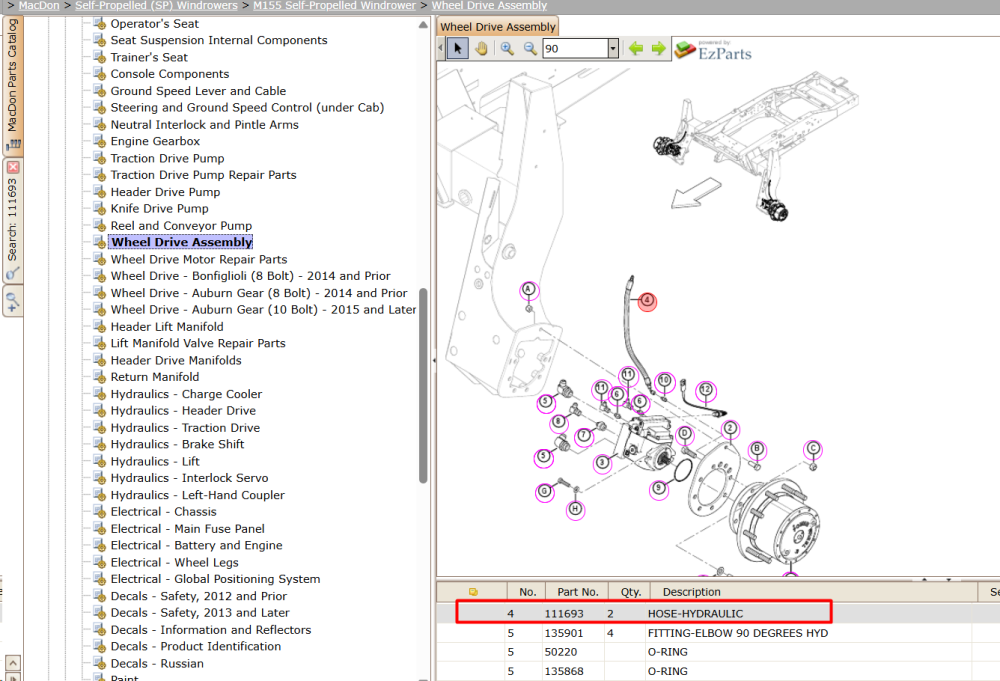
Task: Click the tree panel scrollbar up arrow
Action: [x=423, y=25]
